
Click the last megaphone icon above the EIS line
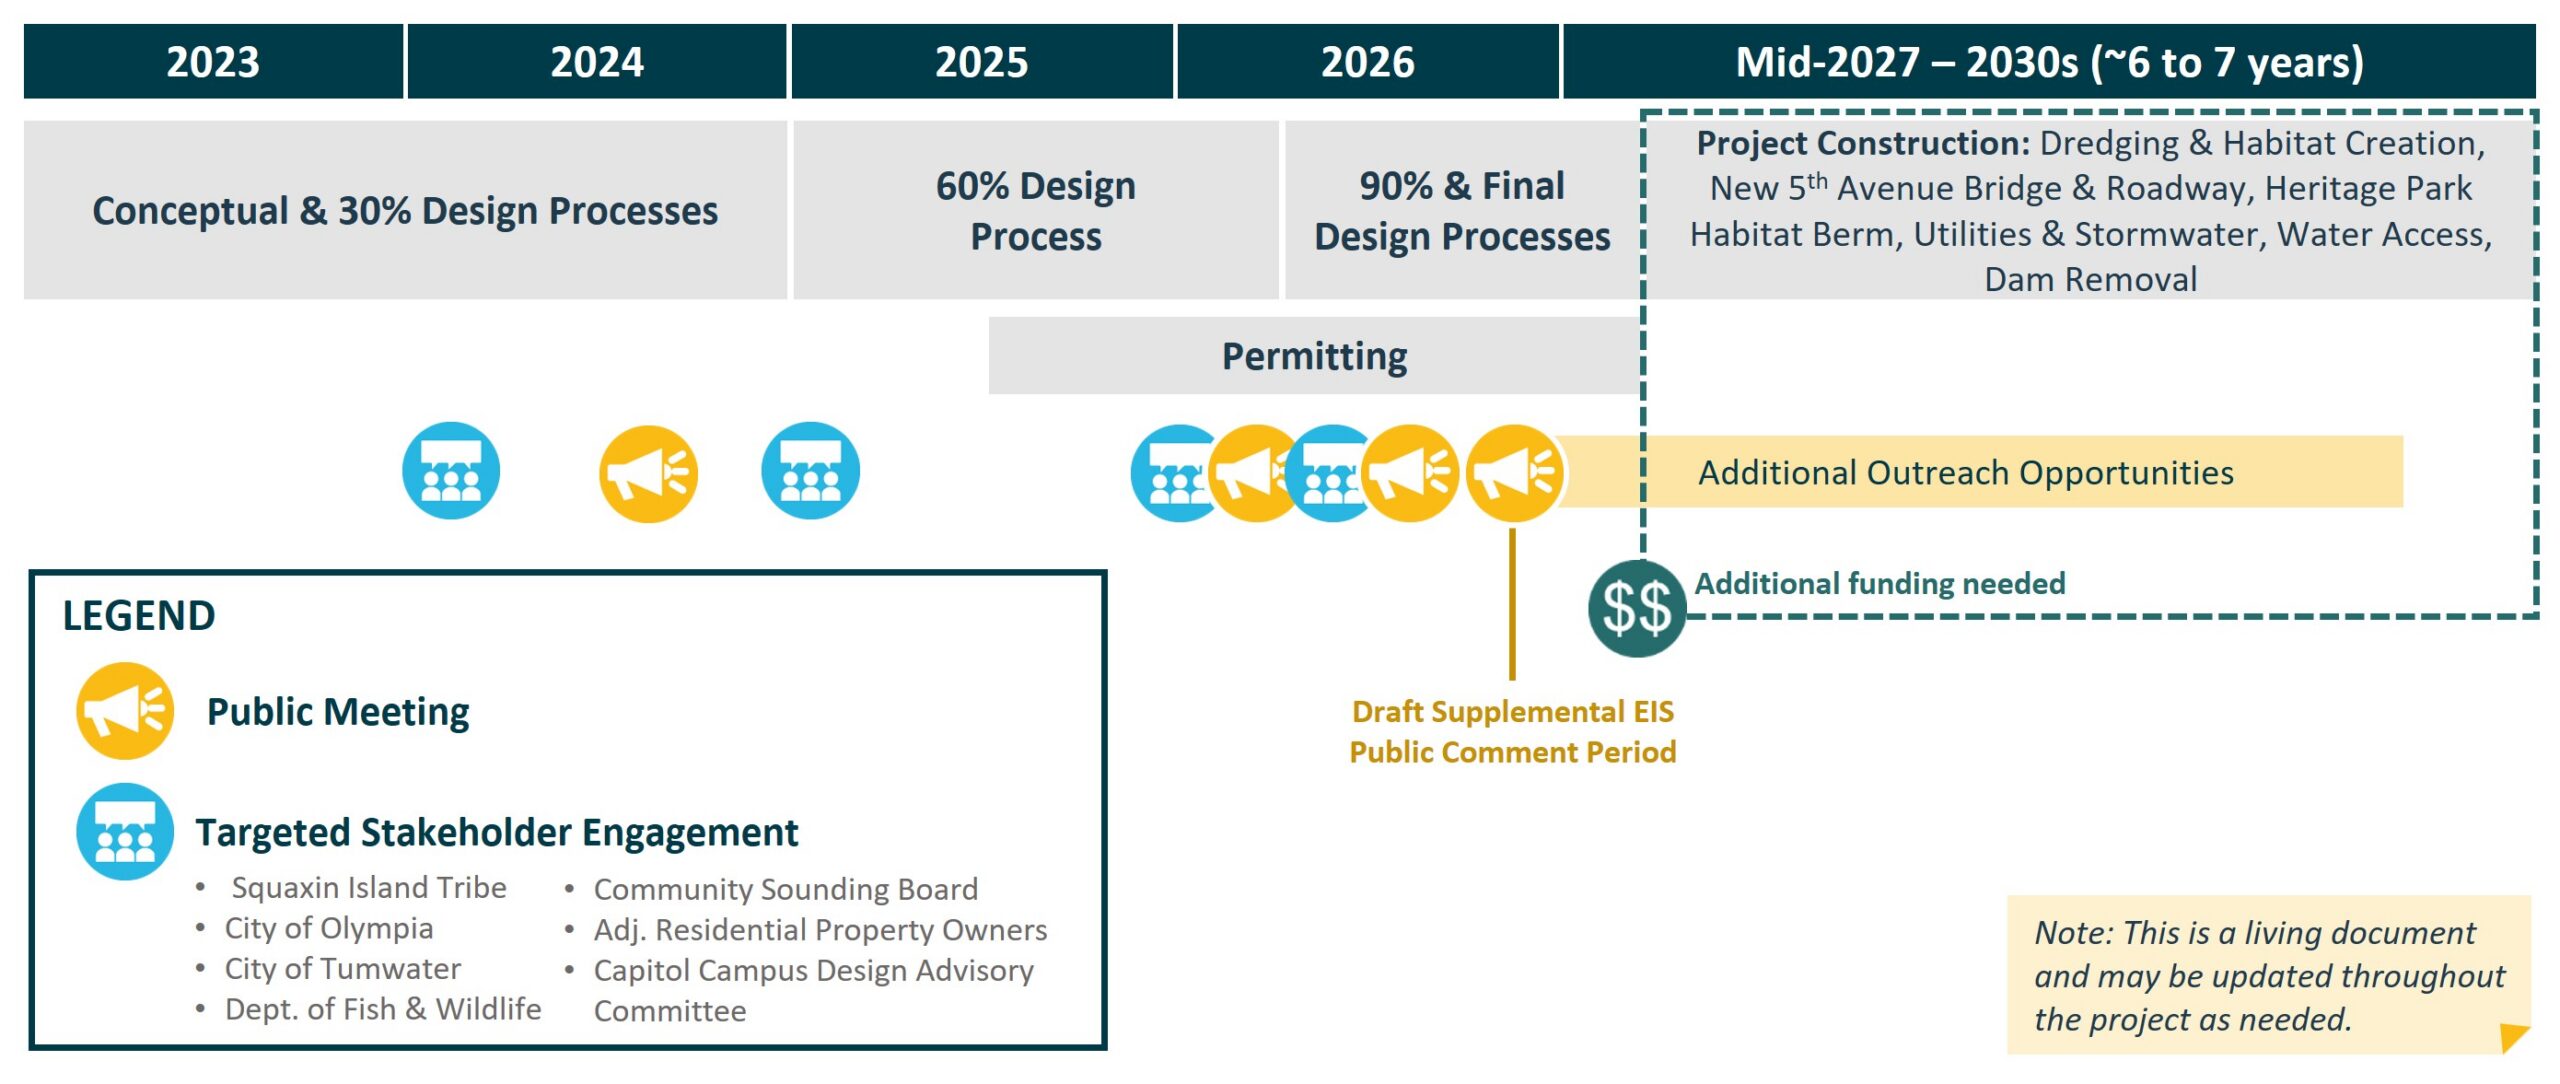tap(1515, 473)
